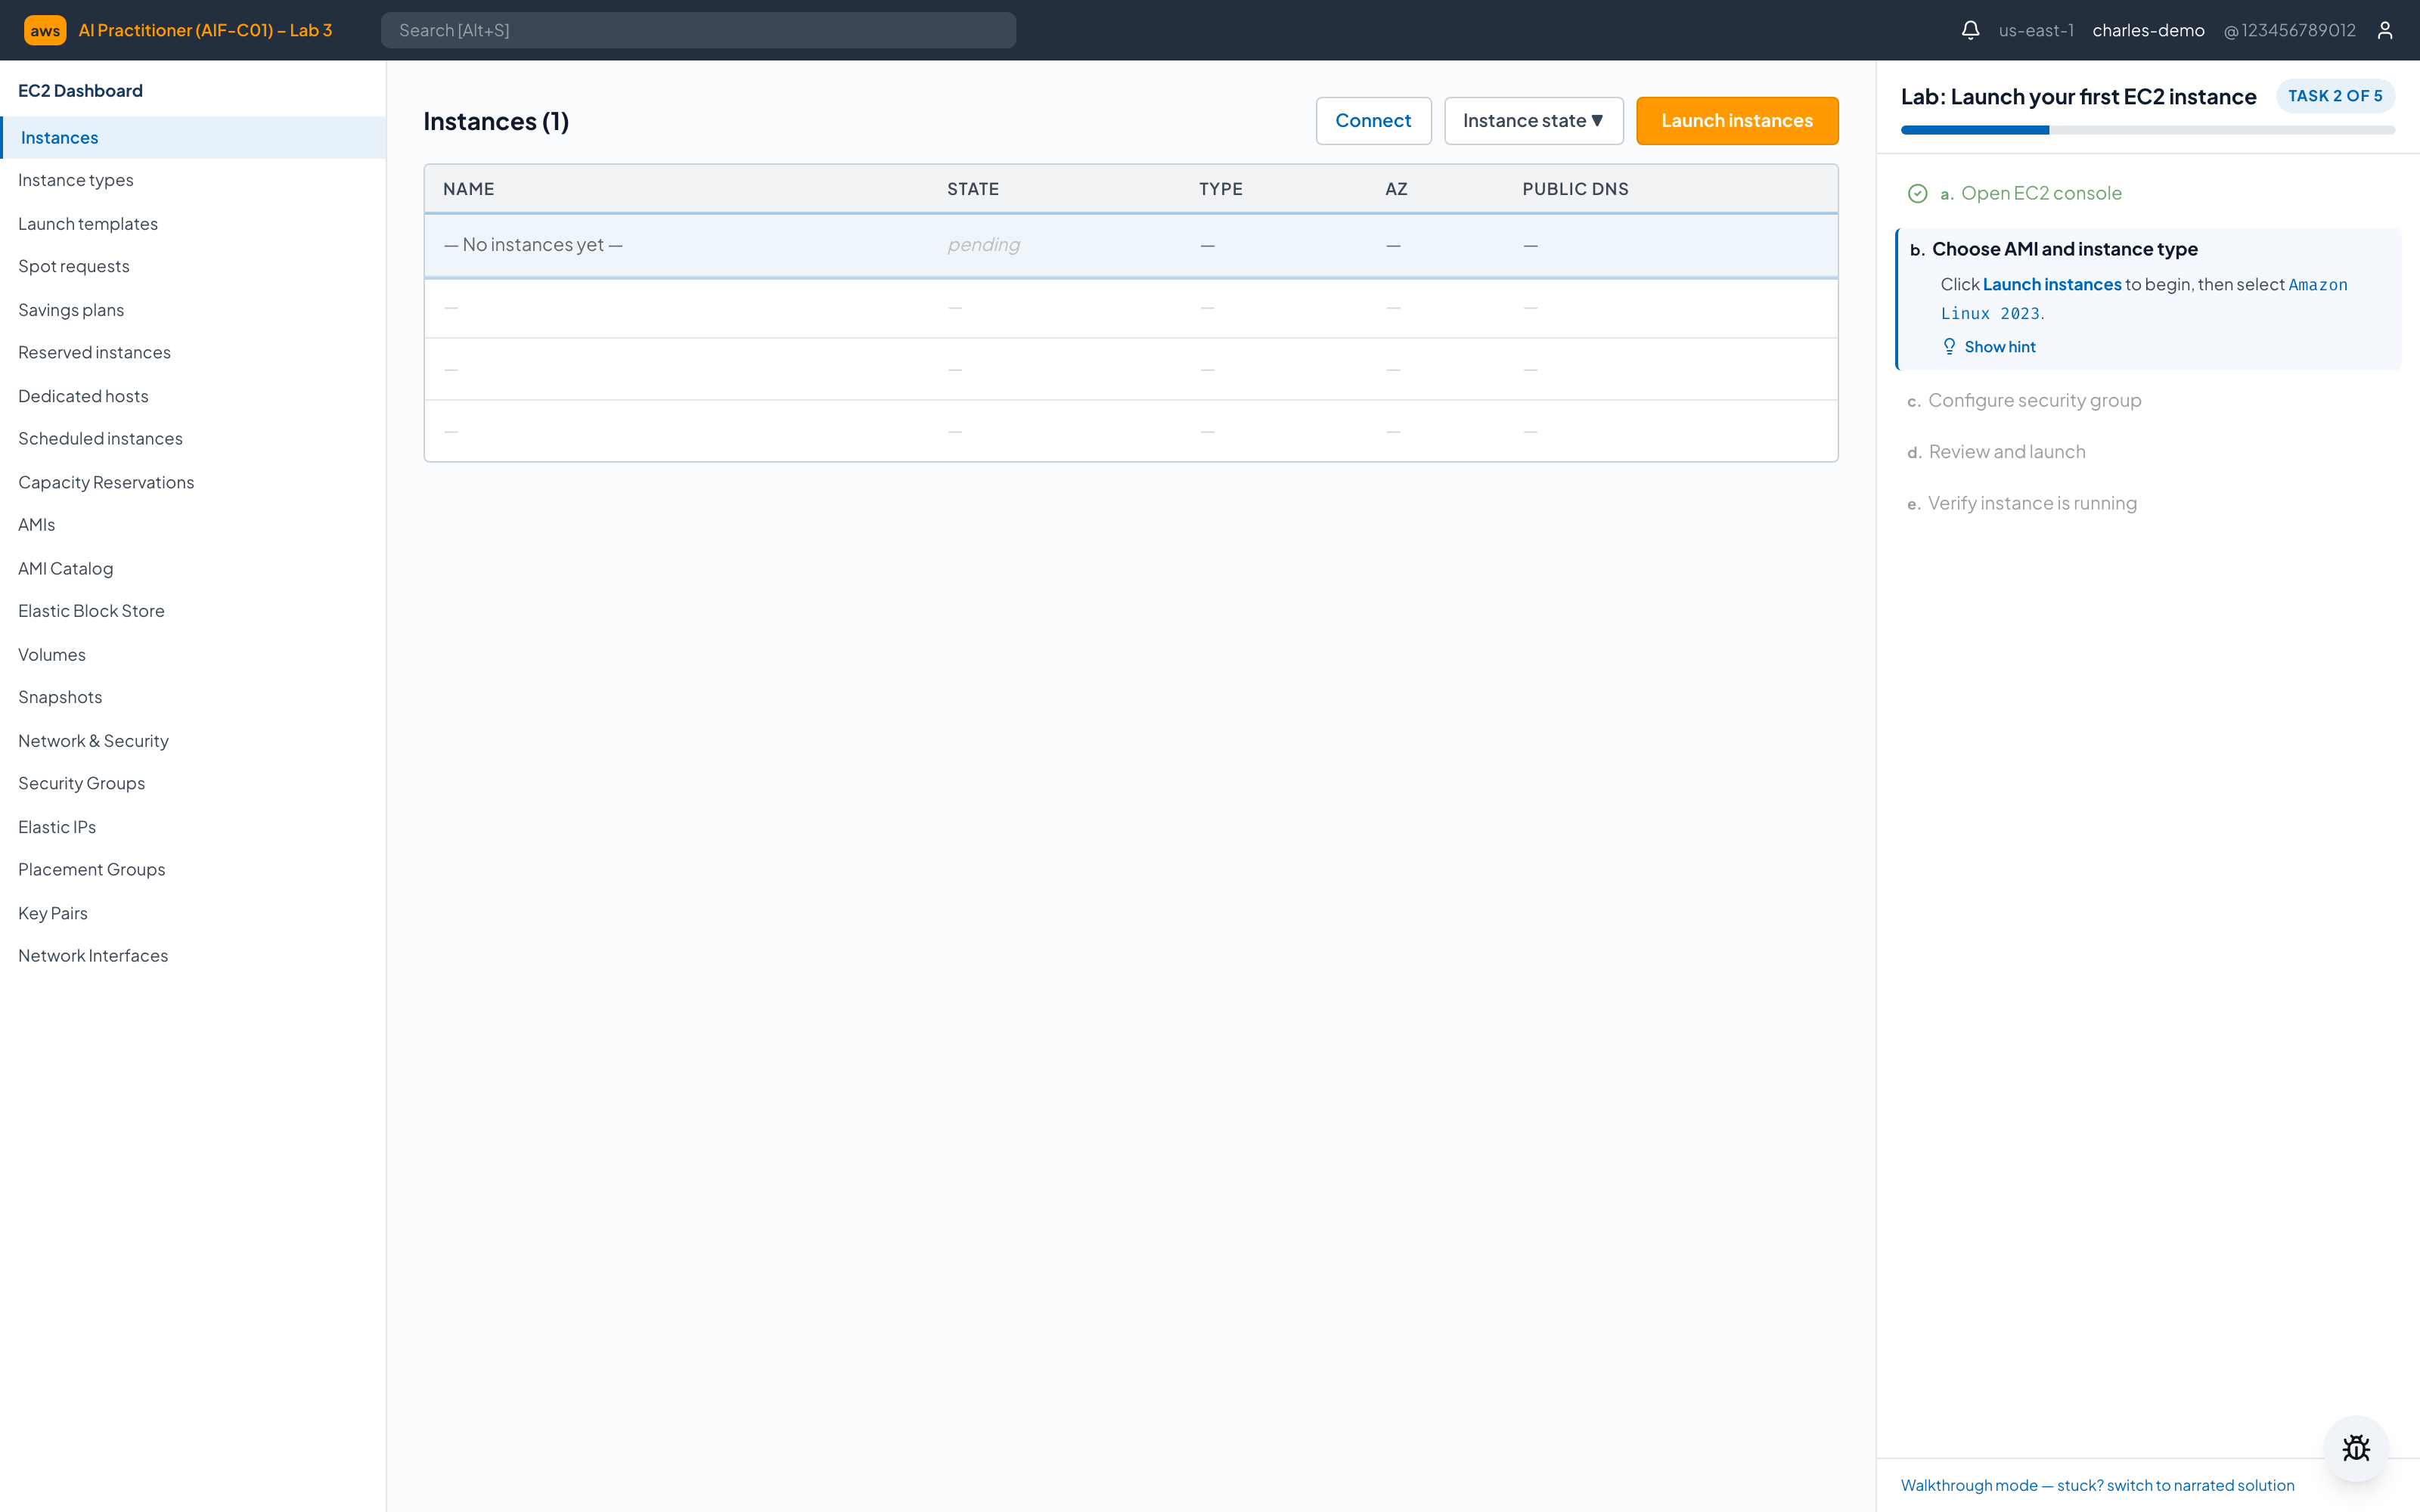
Task: Click the lightbulb hint icon
Action: click(x=1949, y=346)
